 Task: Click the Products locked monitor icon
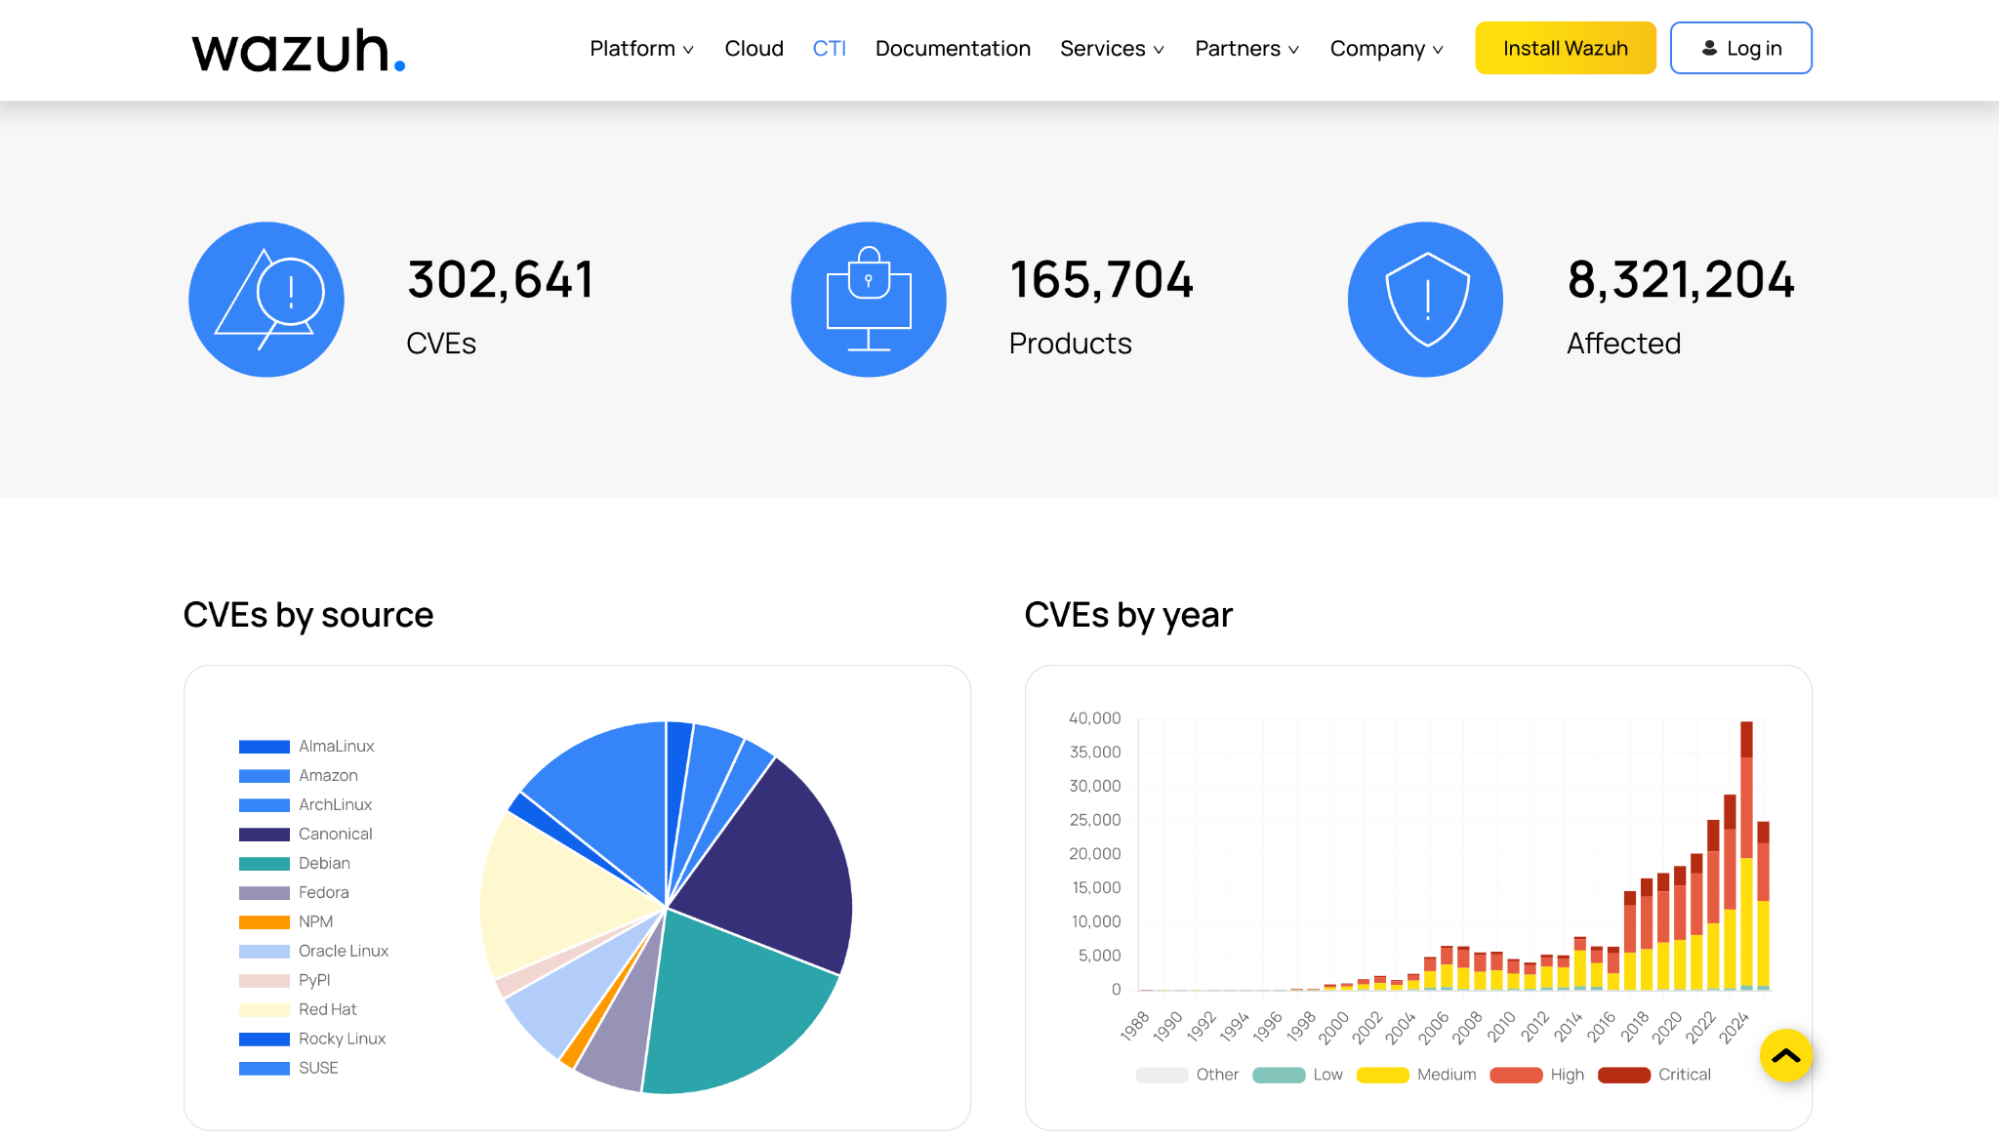tap(869, 299)
